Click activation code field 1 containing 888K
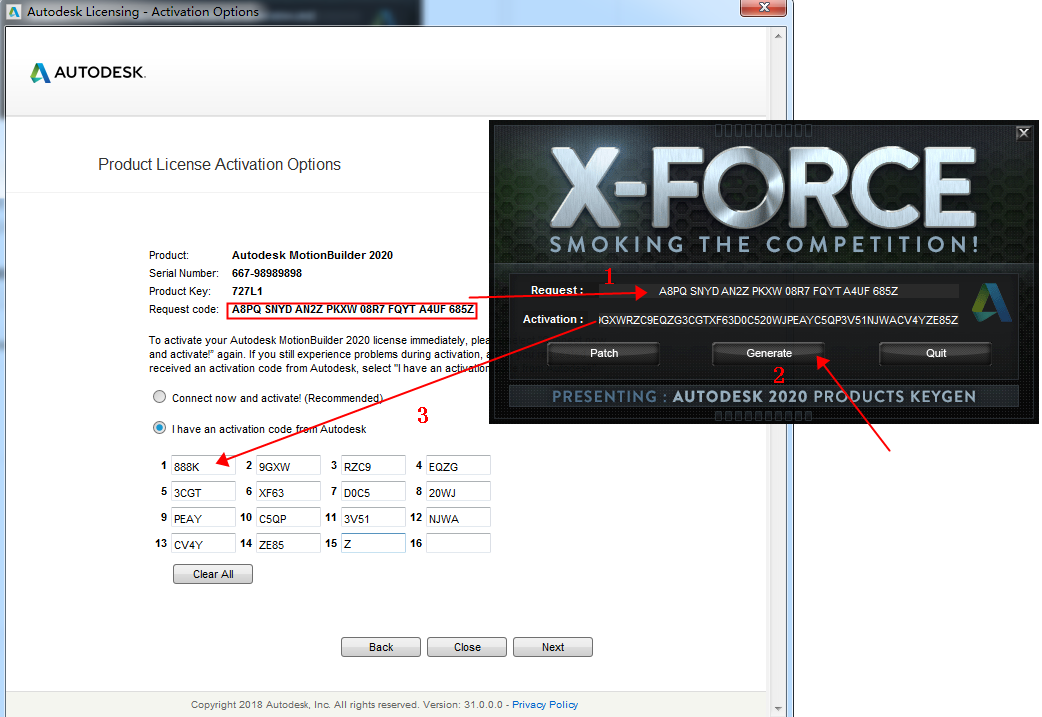The height and width of the screenshot is (717, 1042). pos(203,465)
